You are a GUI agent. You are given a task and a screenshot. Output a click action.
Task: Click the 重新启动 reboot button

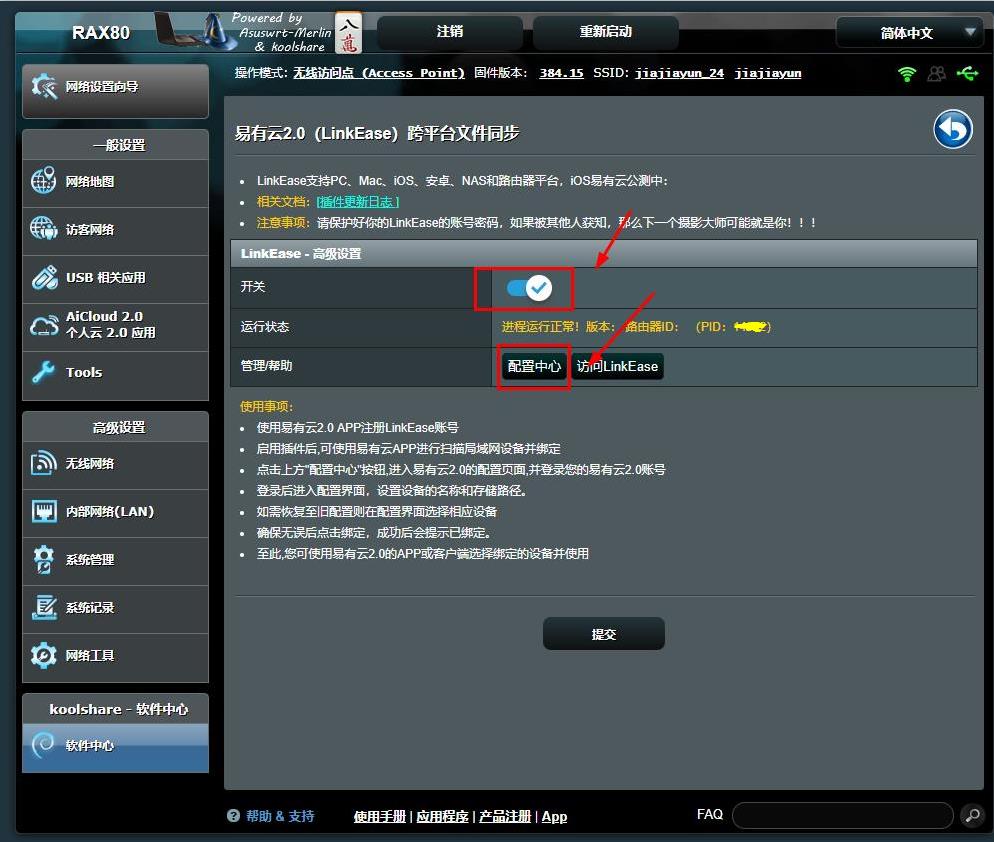pos(605,32)
